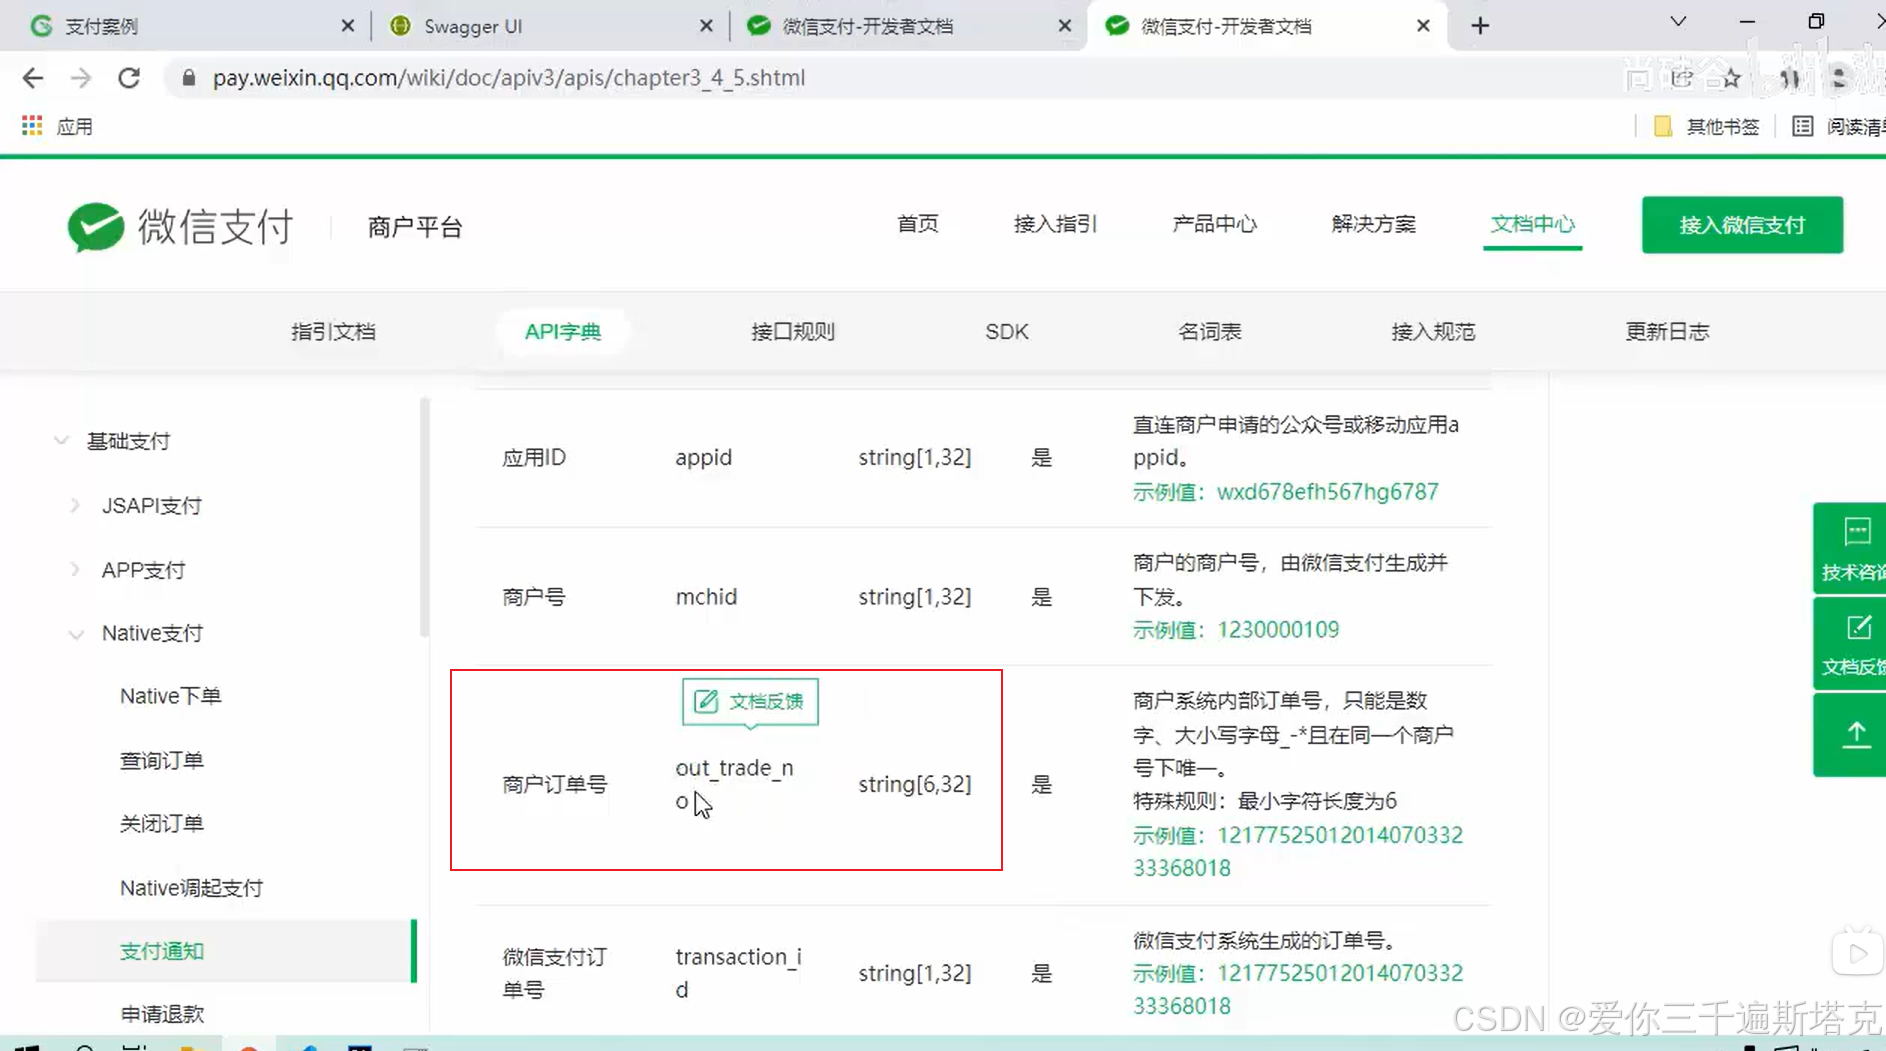
Task: Click the mchid parameter name
Action: [x=706, y=597]
